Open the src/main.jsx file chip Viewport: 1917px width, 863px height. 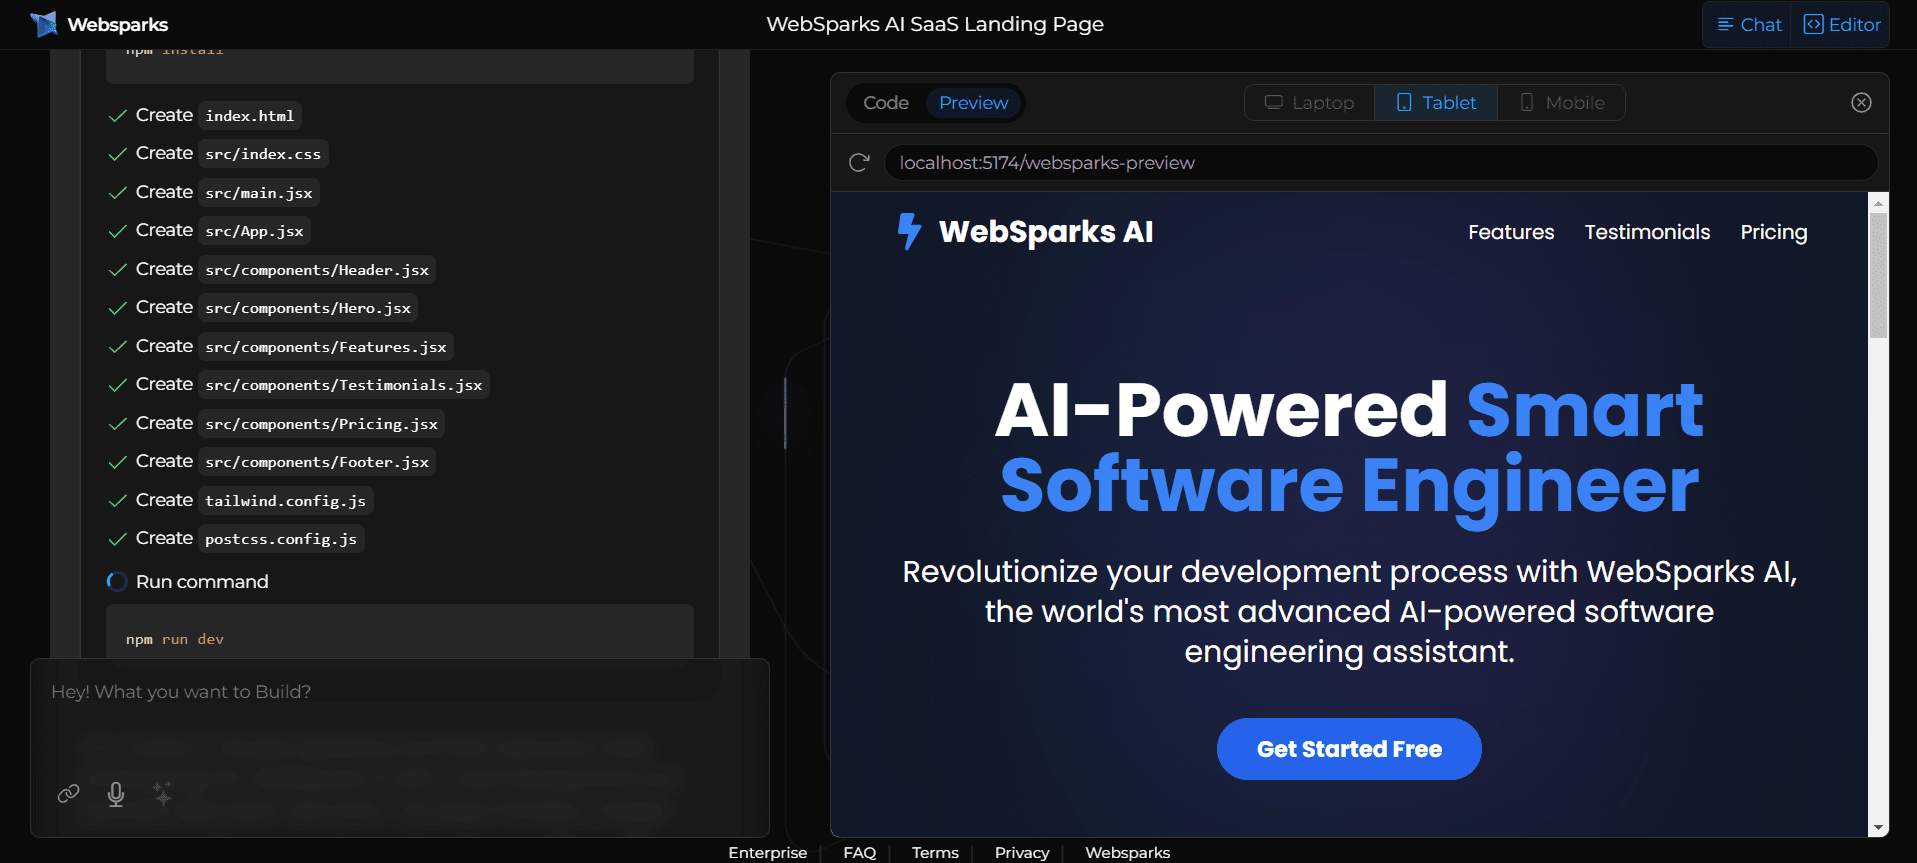(x=259, y=193)
